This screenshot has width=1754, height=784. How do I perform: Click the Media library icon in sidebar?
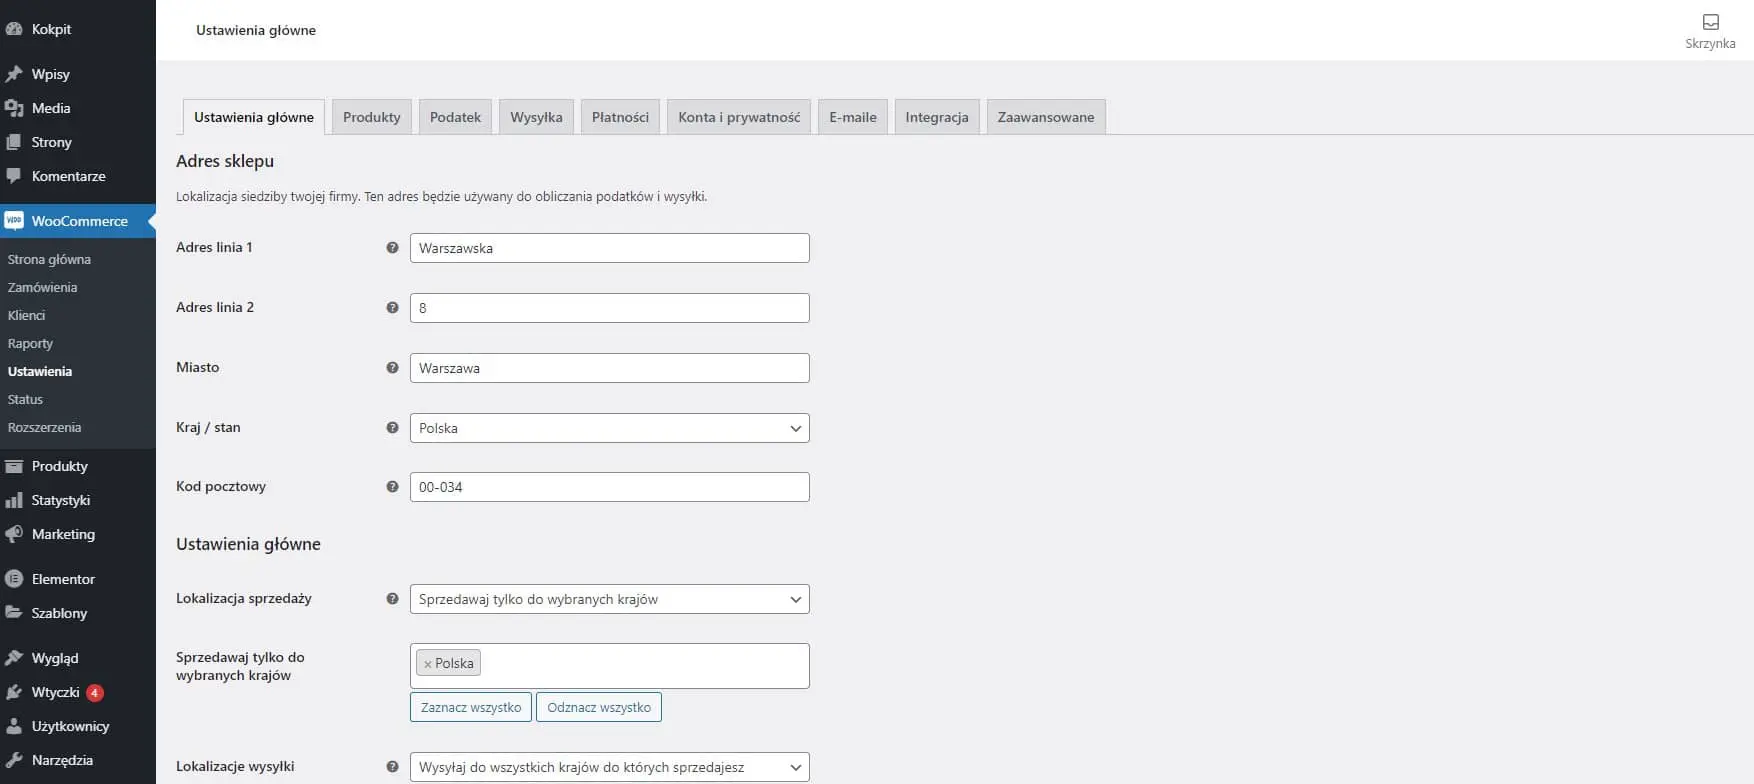click(x=14, y=108)
